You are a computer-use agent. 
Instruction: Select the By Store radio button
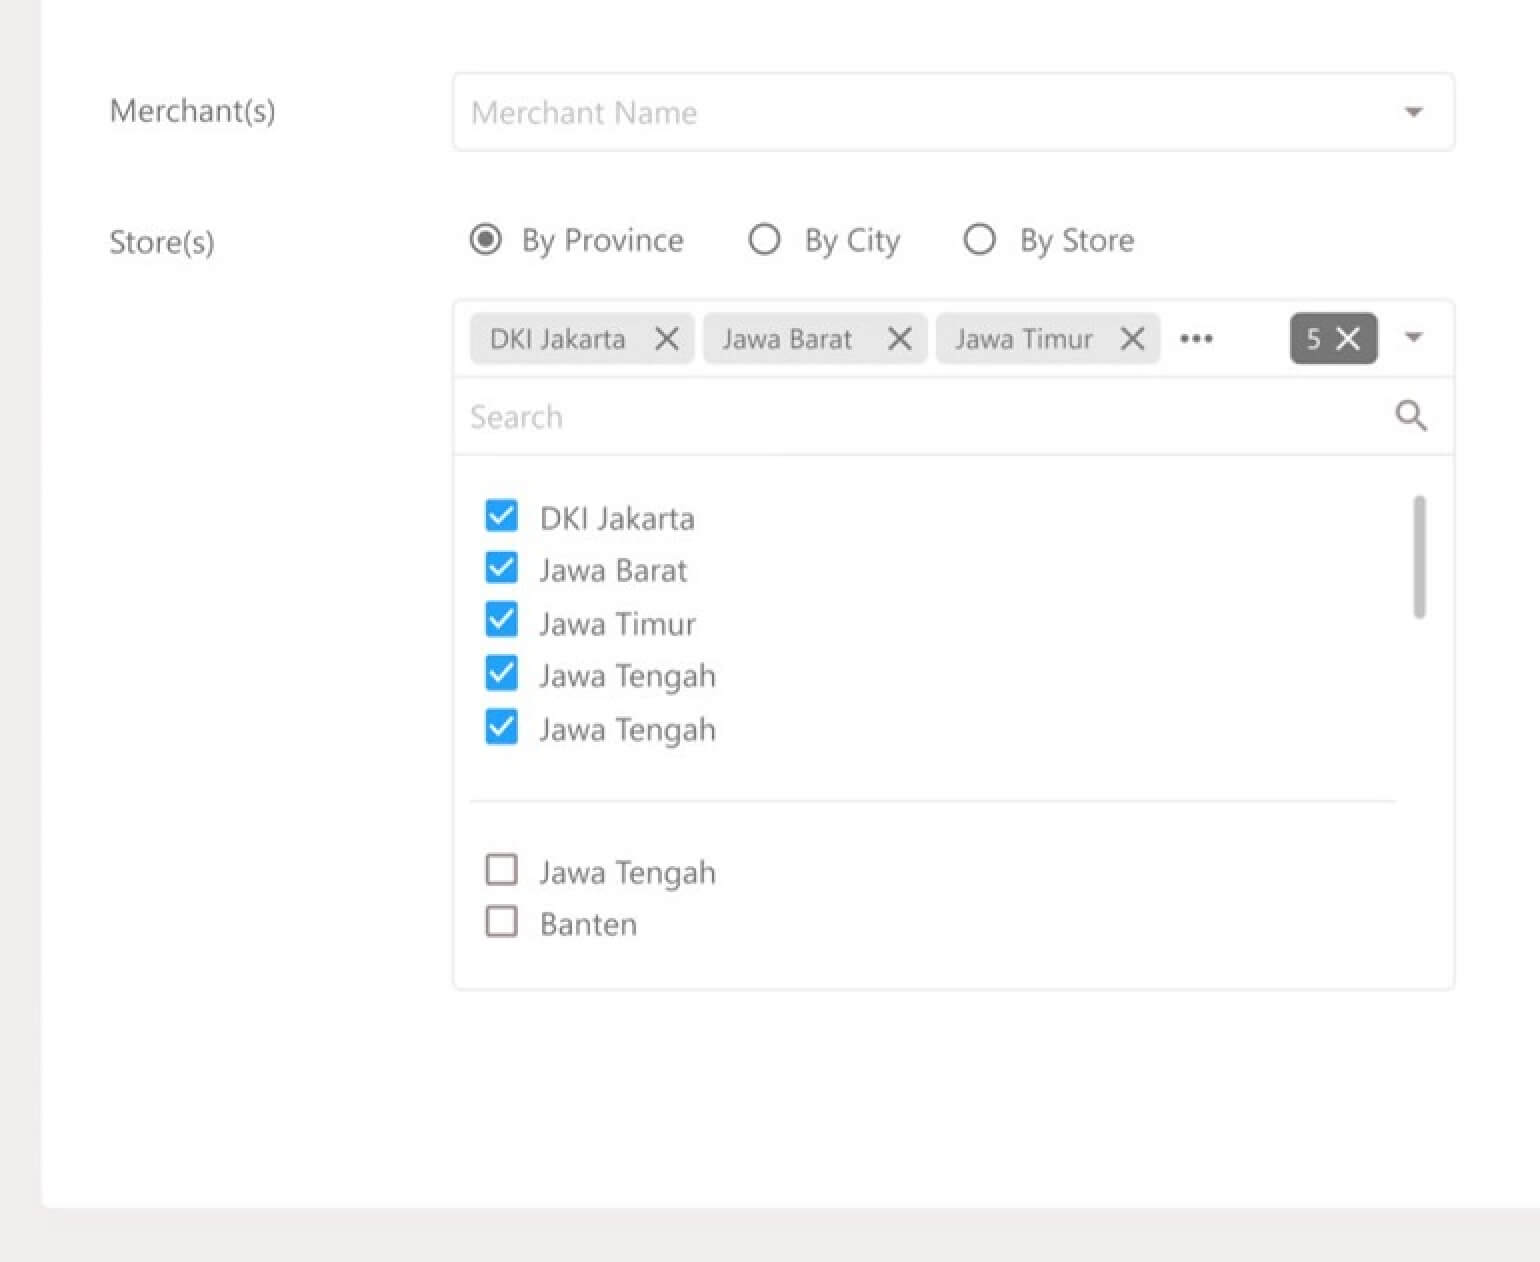(x=979, y=240)
